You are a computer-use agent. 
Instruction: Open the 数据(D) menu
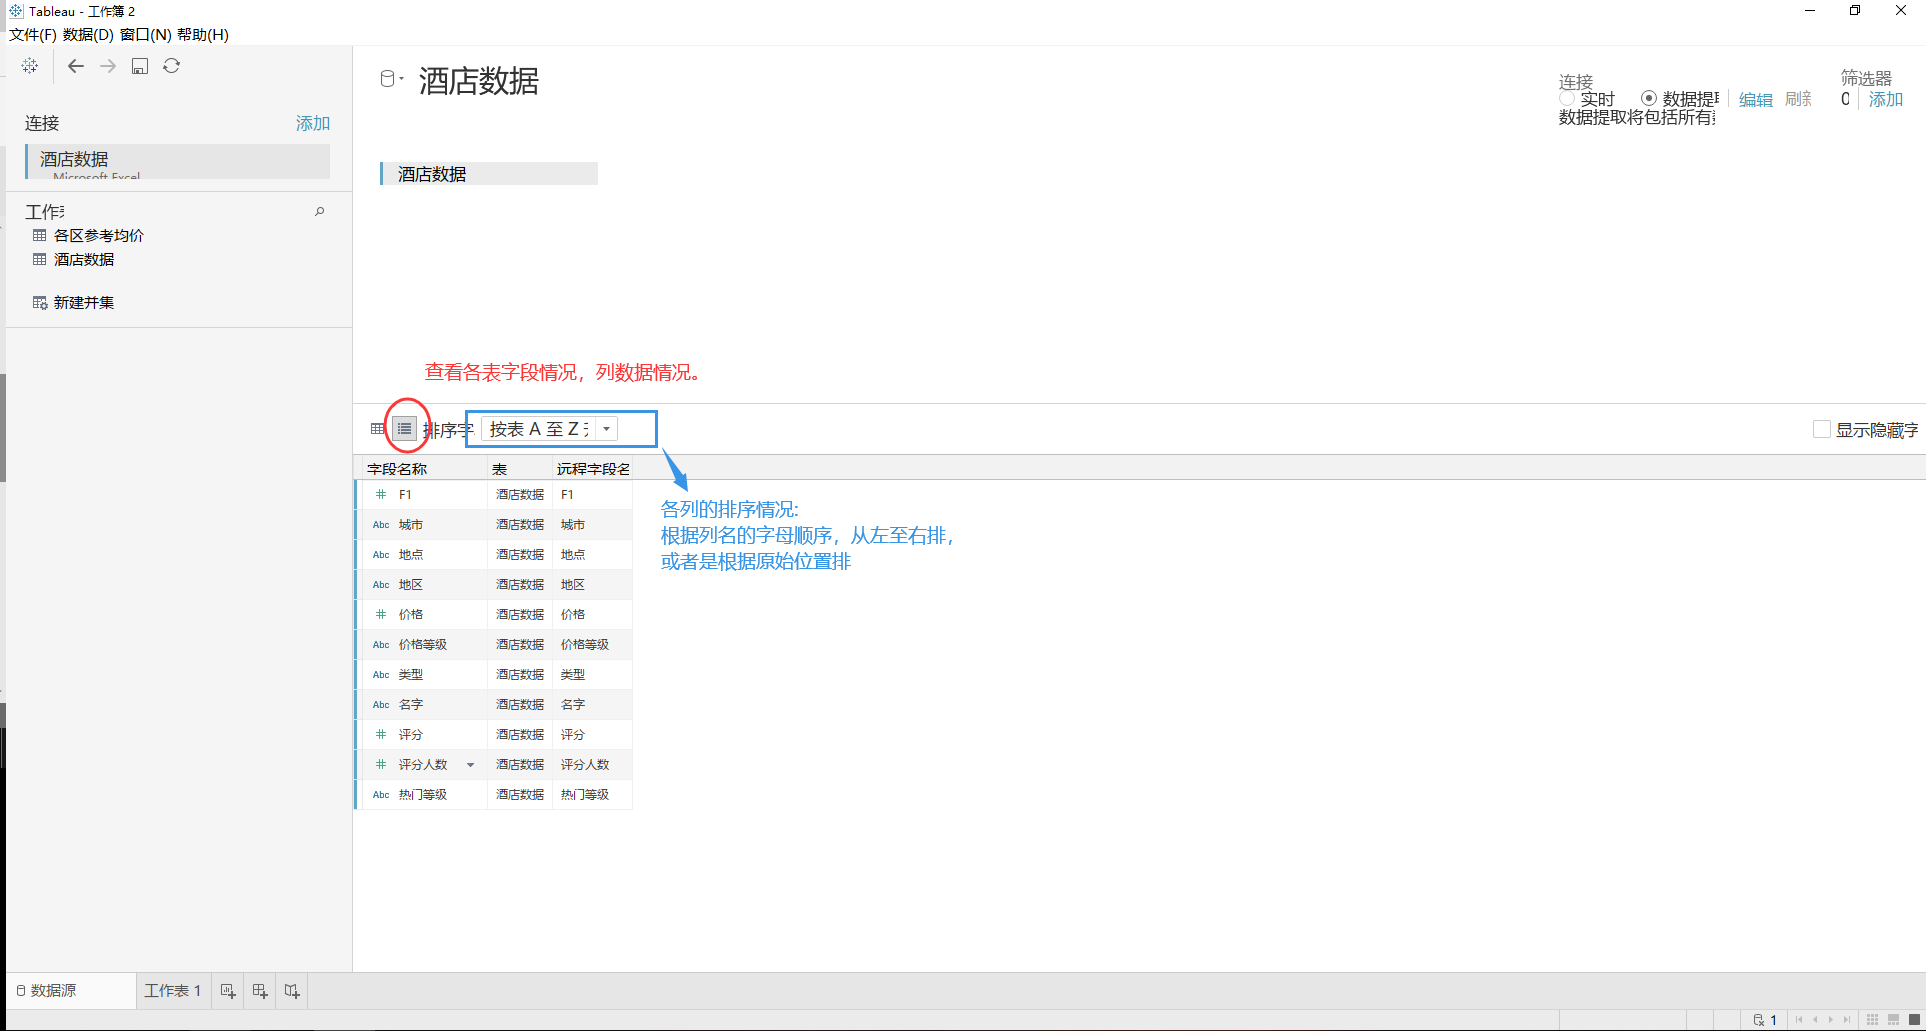point(88,34)
